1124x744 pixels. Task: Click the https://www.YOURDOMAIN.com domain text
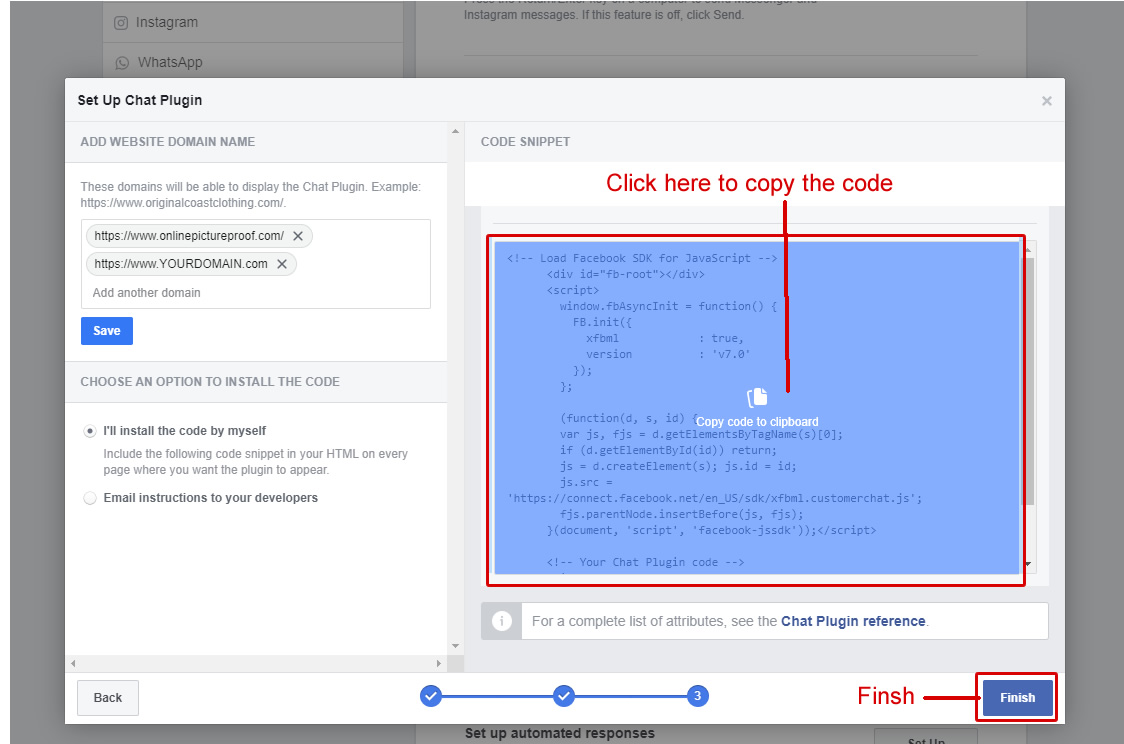coord(181,264)
